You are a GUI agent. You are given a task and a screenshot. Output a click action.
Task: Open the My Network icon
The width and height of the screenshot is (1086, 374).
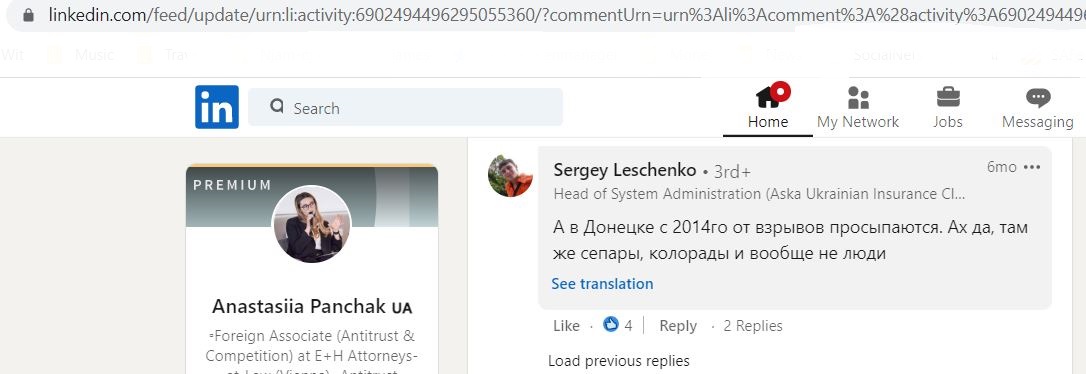pos(858,98)
